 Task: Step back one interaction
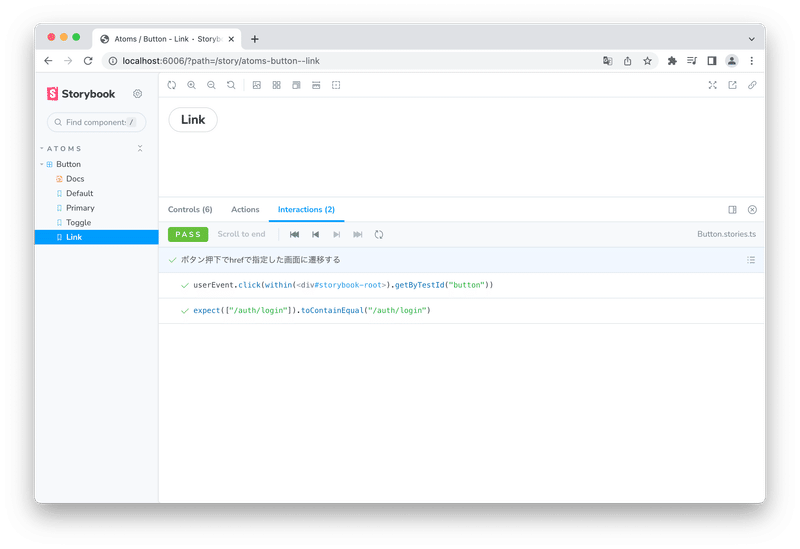tap(315, 234)
